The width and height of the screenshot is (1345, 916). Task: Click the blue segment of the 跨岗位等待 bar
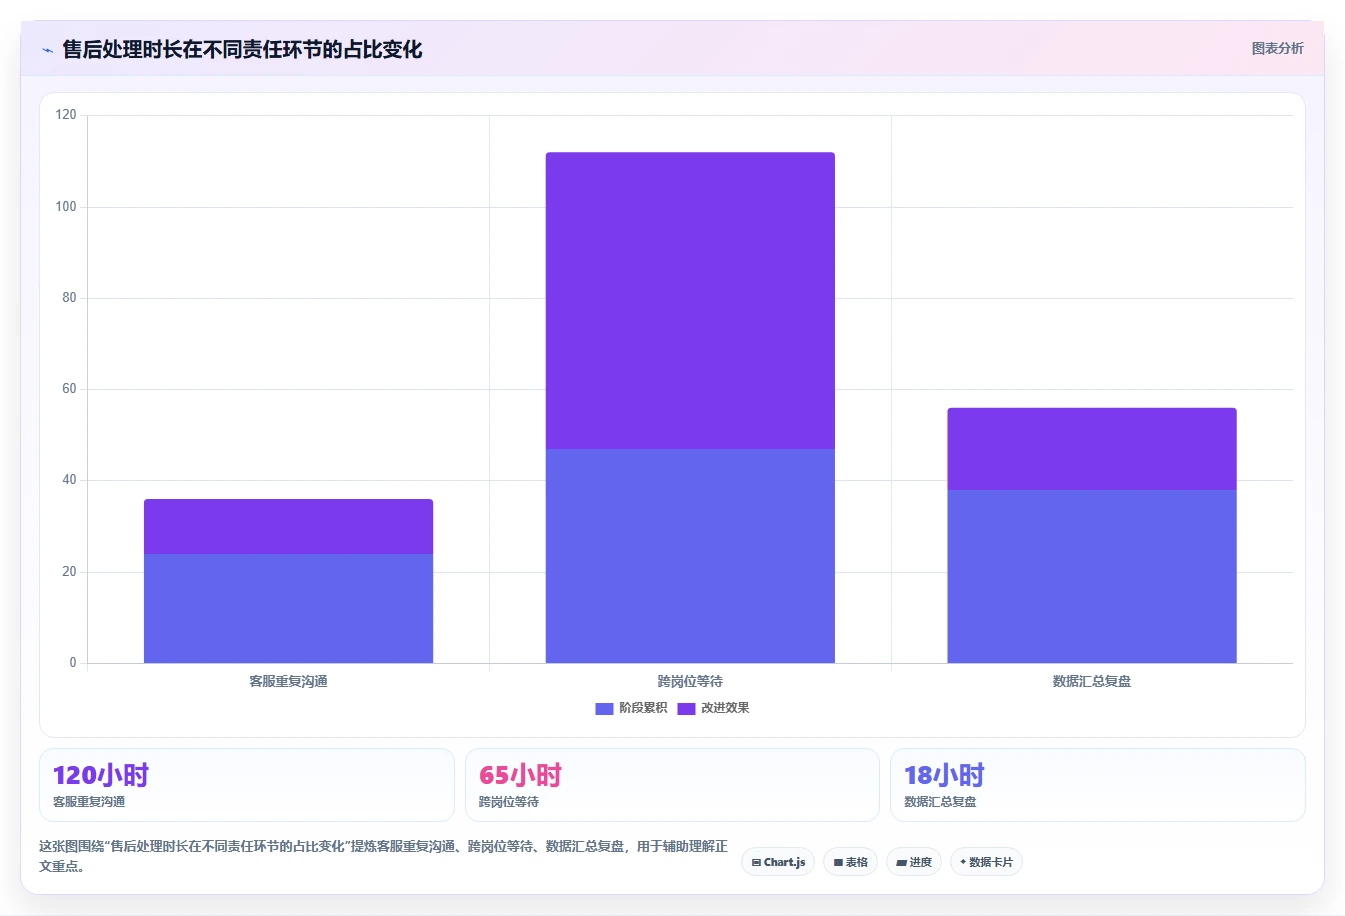690,556
